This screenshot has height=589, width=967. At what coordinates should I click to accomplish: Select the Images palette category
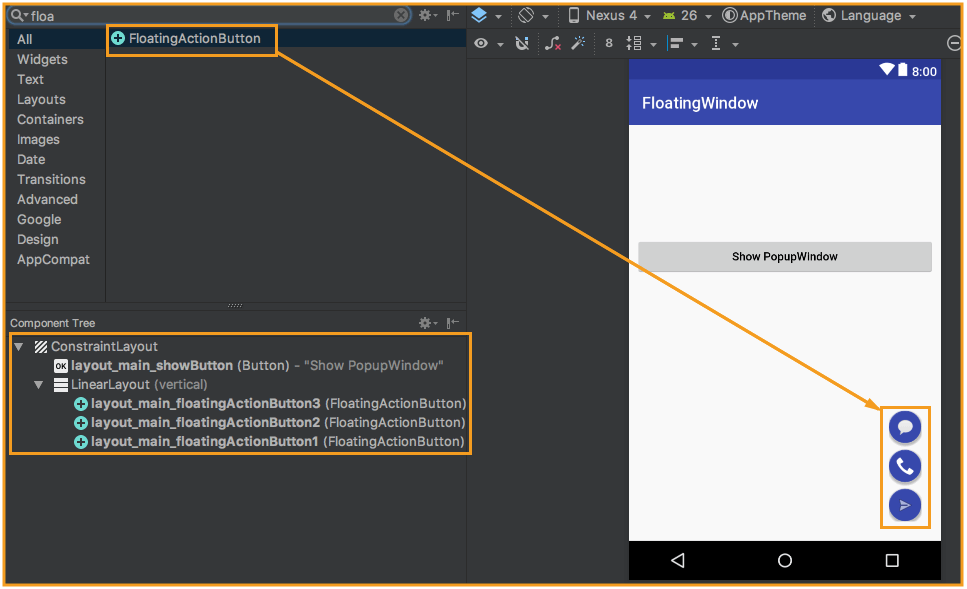point(38,139)
